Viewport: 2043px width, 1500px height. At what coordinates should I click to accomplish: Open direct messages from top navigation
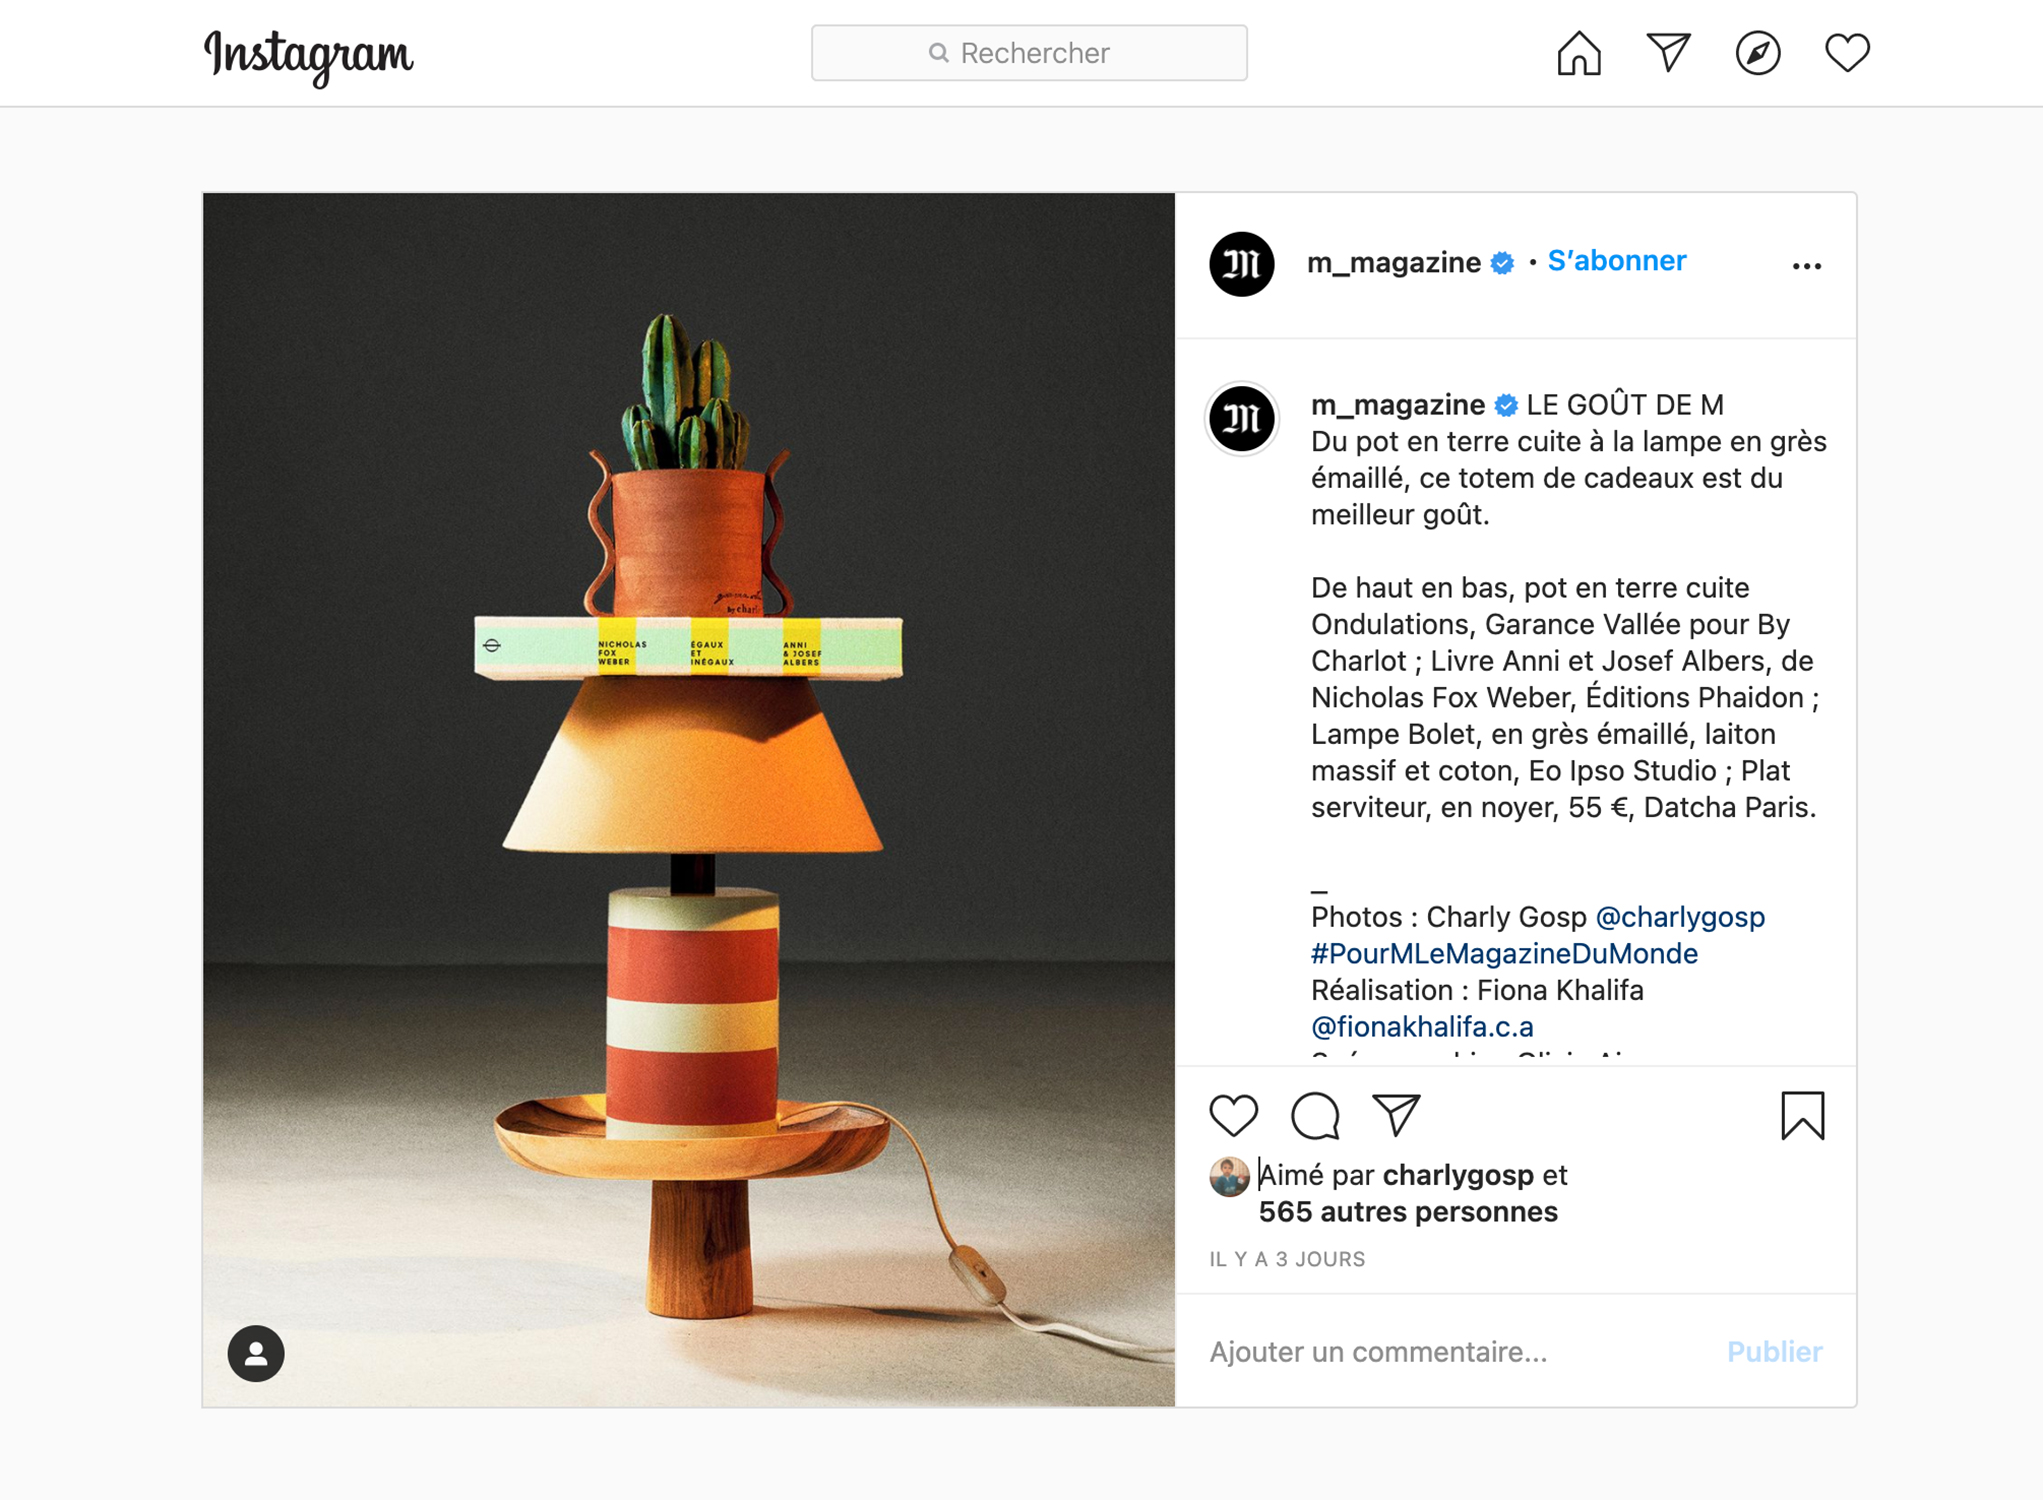pyautogui.click(x=1668, y=53)
